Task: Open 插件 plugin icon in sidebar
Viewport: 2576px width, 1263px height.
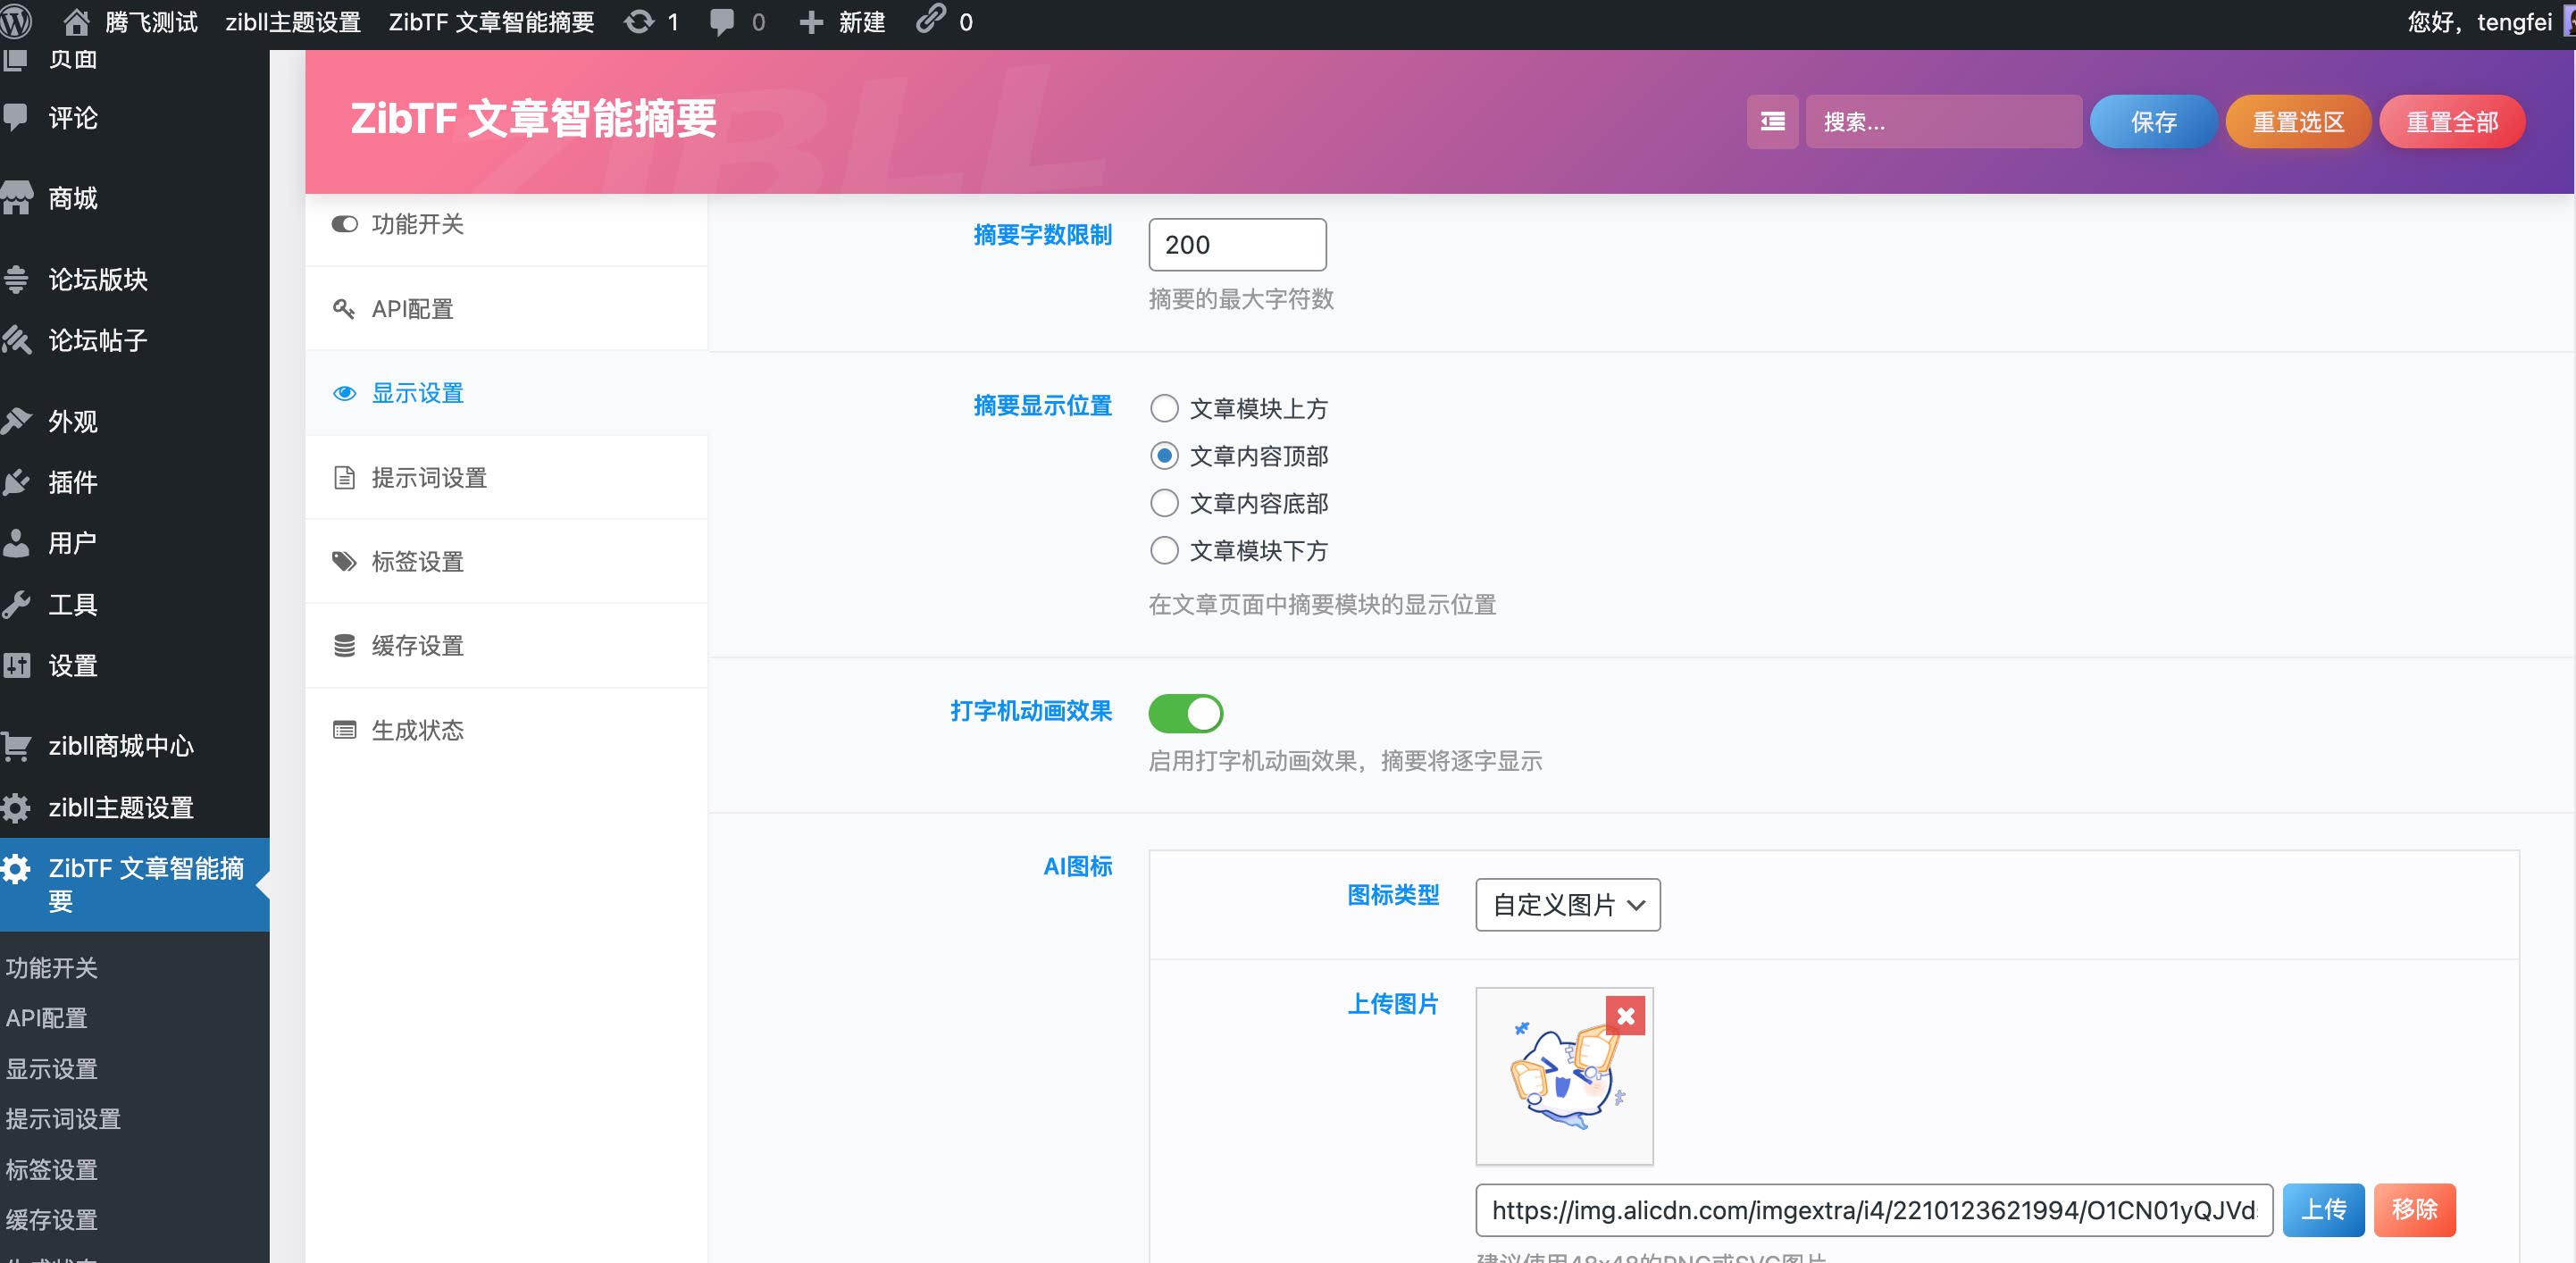Action: click(x=20, y=482)
